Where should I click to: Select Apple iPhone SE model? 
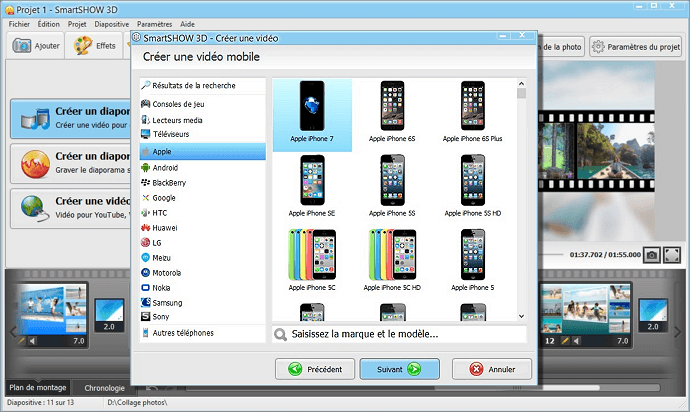click(x=312, y=186)
